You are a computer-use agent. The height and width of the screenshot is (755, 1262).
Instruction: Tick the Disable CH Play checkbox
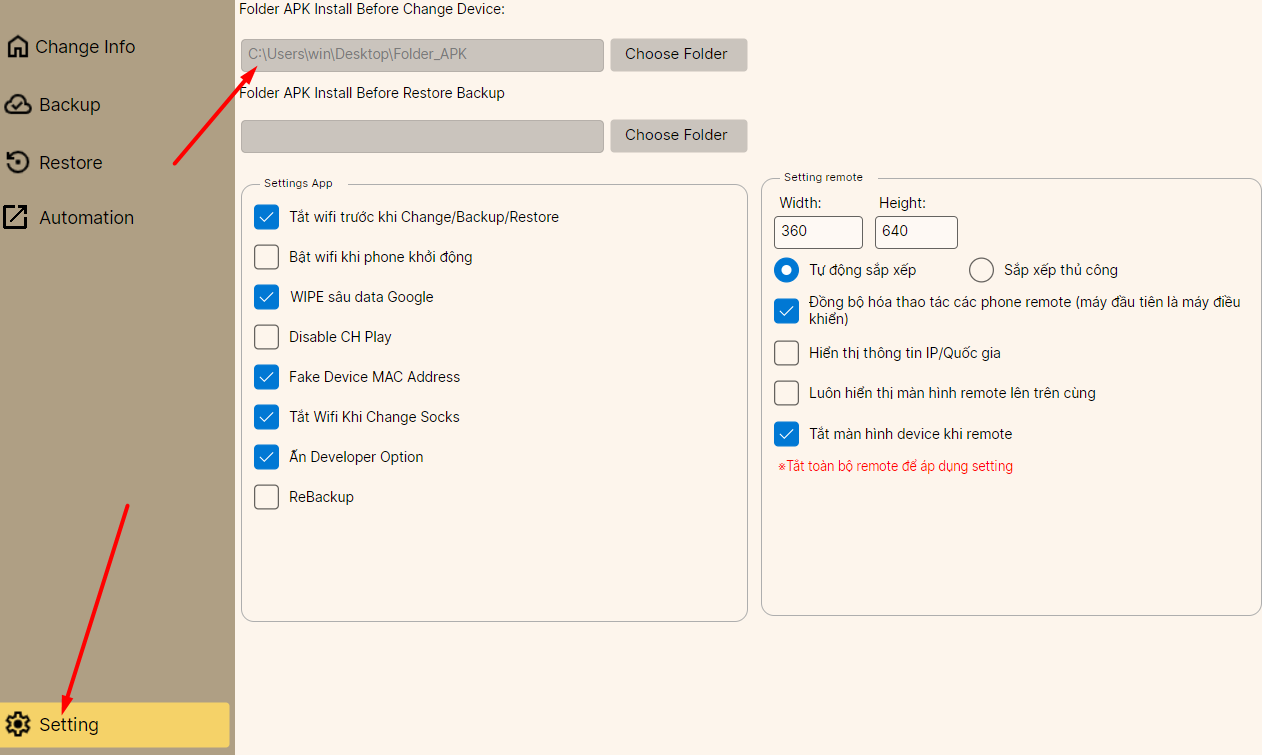266,337
